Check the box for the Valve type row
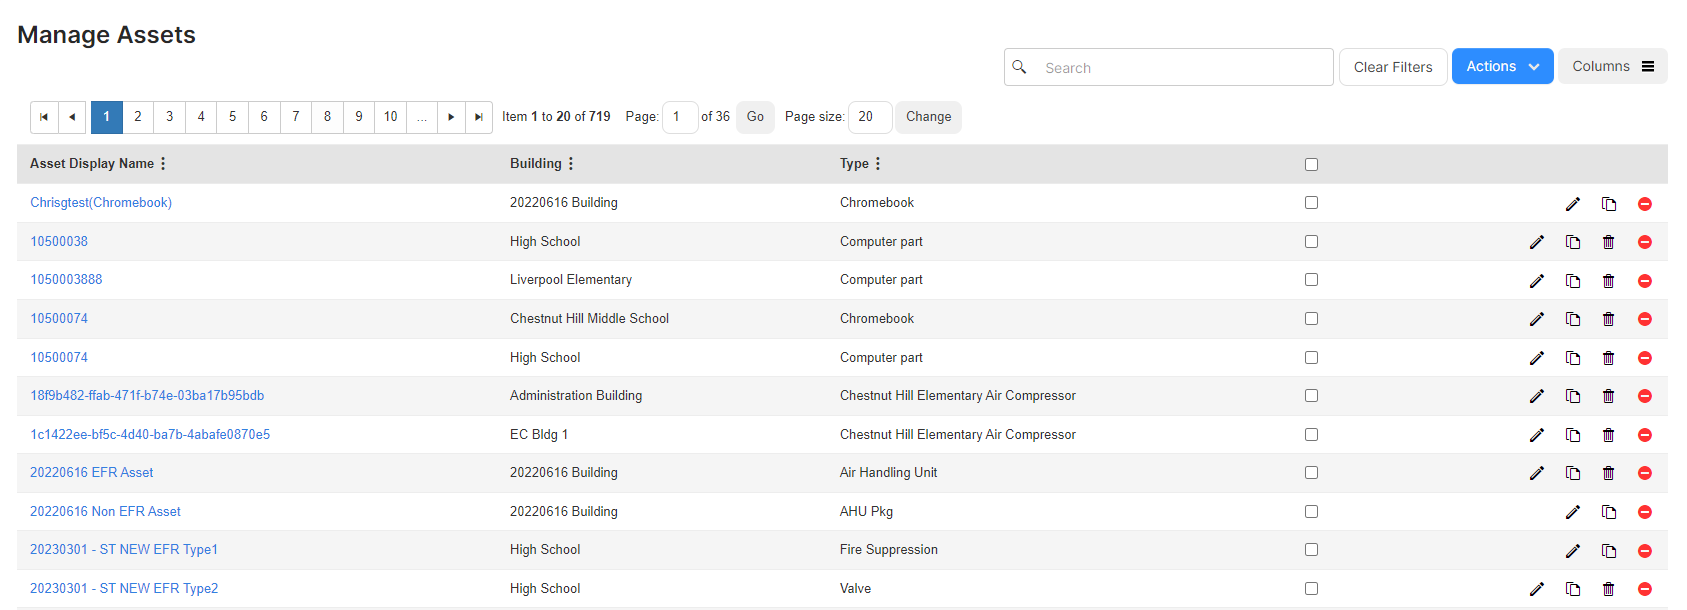The height and width of the screenshot is (610, 1687). tap(1311, 588)
